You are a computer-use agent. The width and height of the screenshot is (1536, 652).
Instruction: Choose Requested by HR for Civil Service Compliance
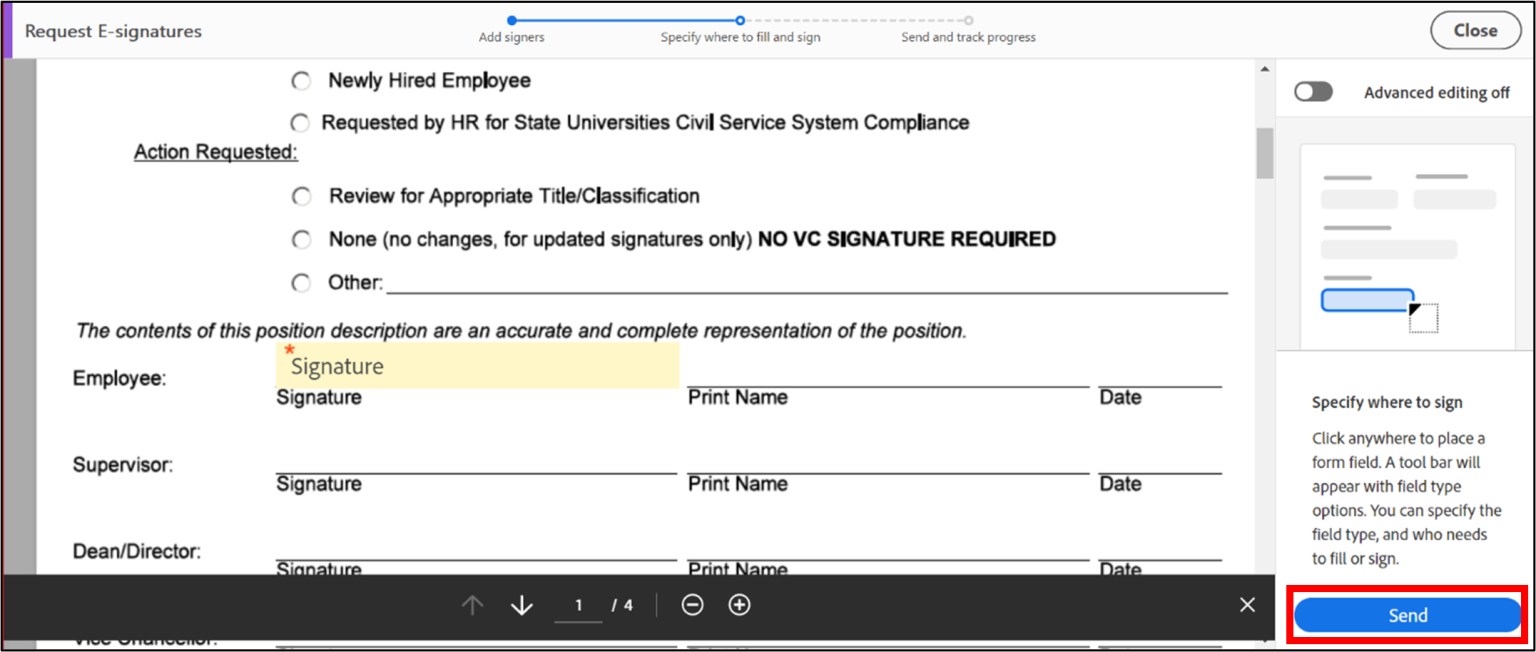pyautogui.click(x=300, y=122)
